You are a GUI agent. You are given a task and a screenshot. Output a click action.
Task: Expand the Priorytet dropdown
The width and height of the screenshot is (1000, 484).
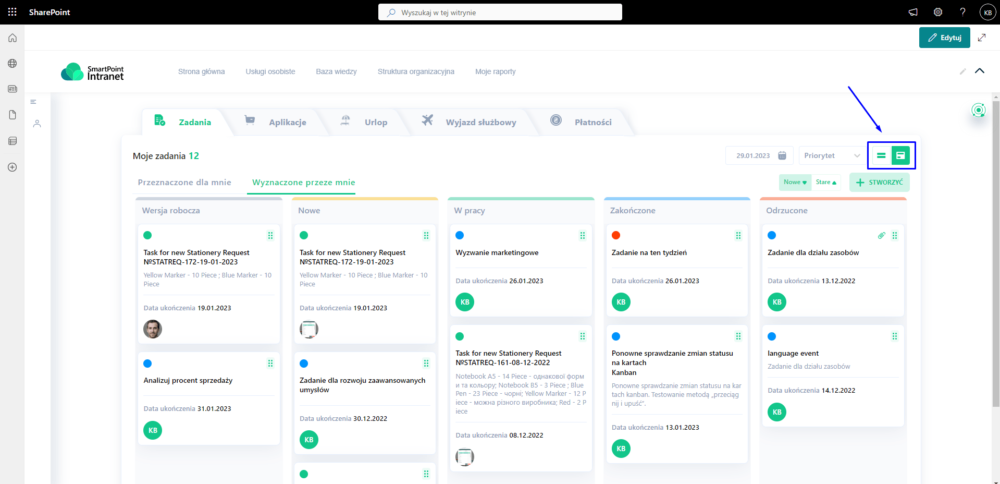[832, 156]
